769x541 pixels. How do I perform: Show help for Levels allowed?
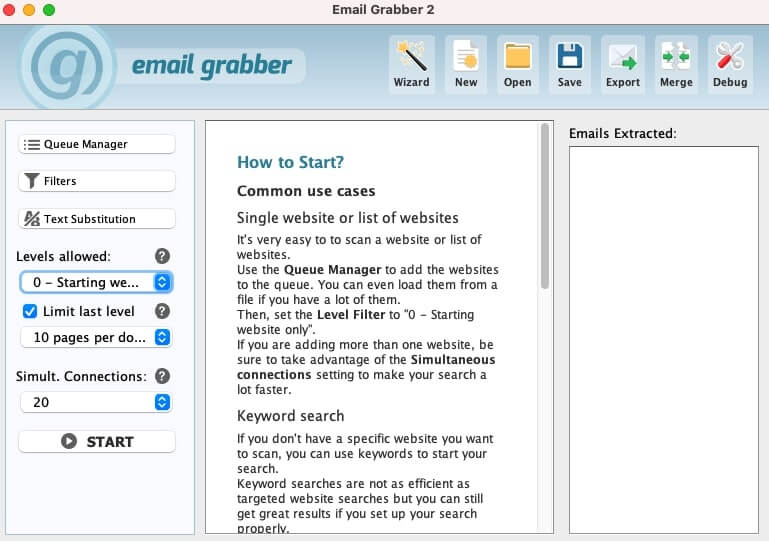[162, 256]
